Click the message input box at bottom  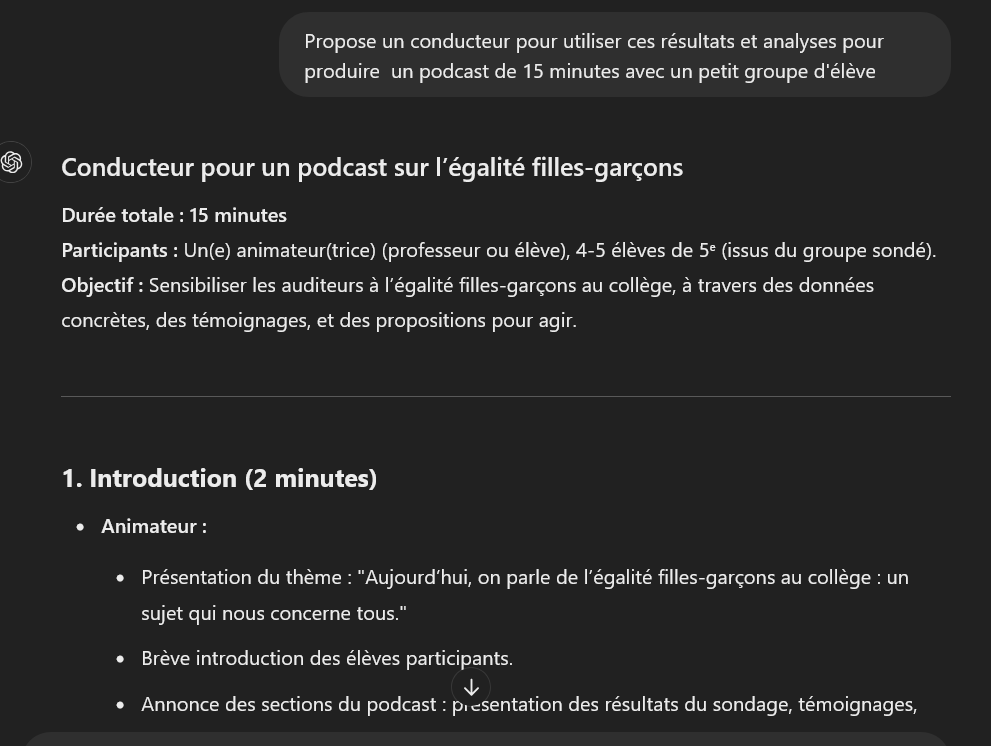click(x=487, y=740)
